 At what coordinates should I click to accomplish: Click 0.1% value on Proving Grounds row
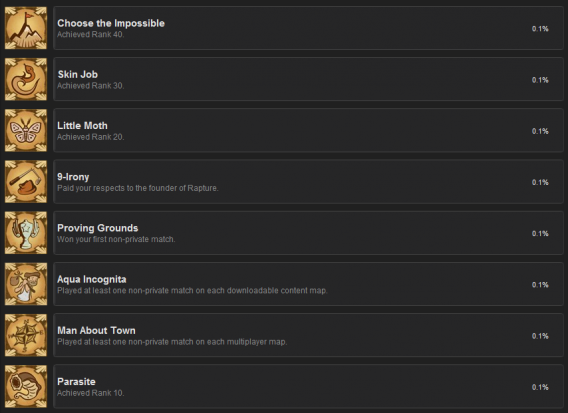[540, 234]
